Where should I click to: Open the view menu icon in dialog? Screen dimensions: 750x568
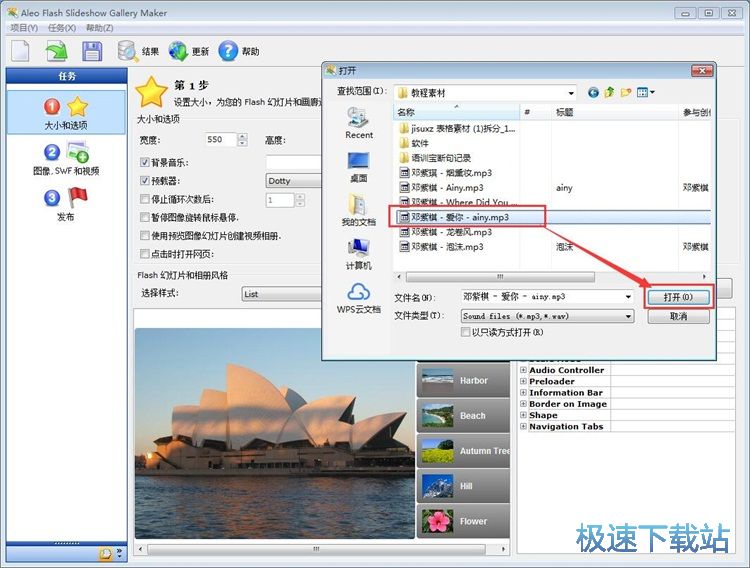[645, 92]
